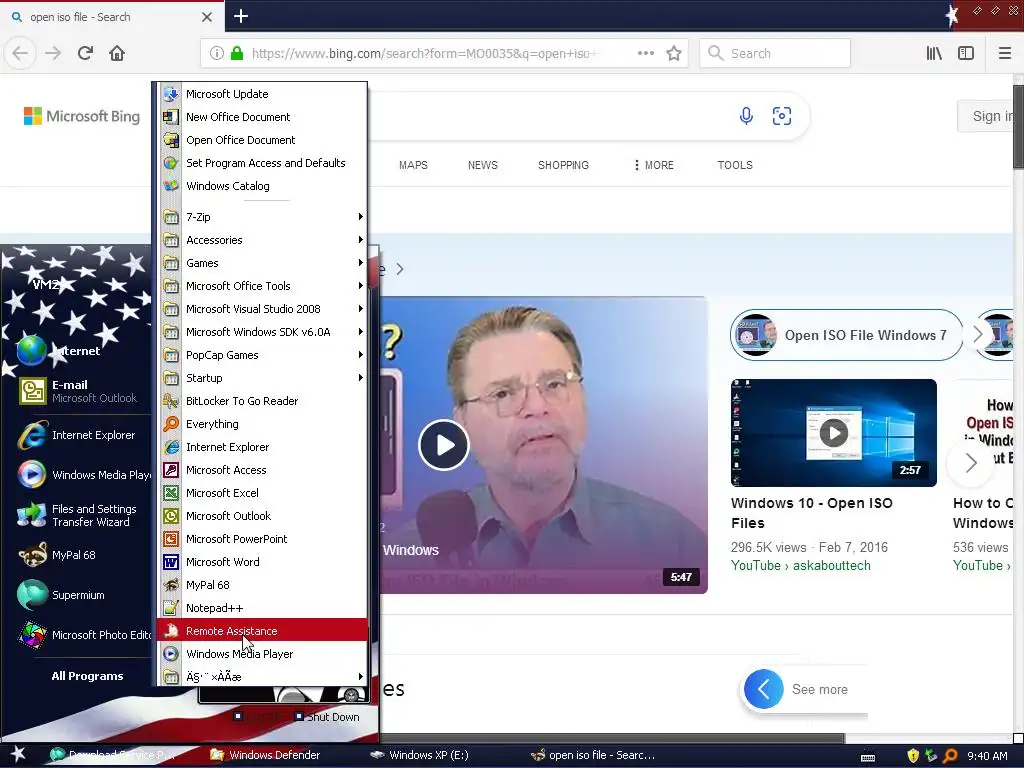Switch to the SHOPPING tab on Bing

click(x=563, y=165)
